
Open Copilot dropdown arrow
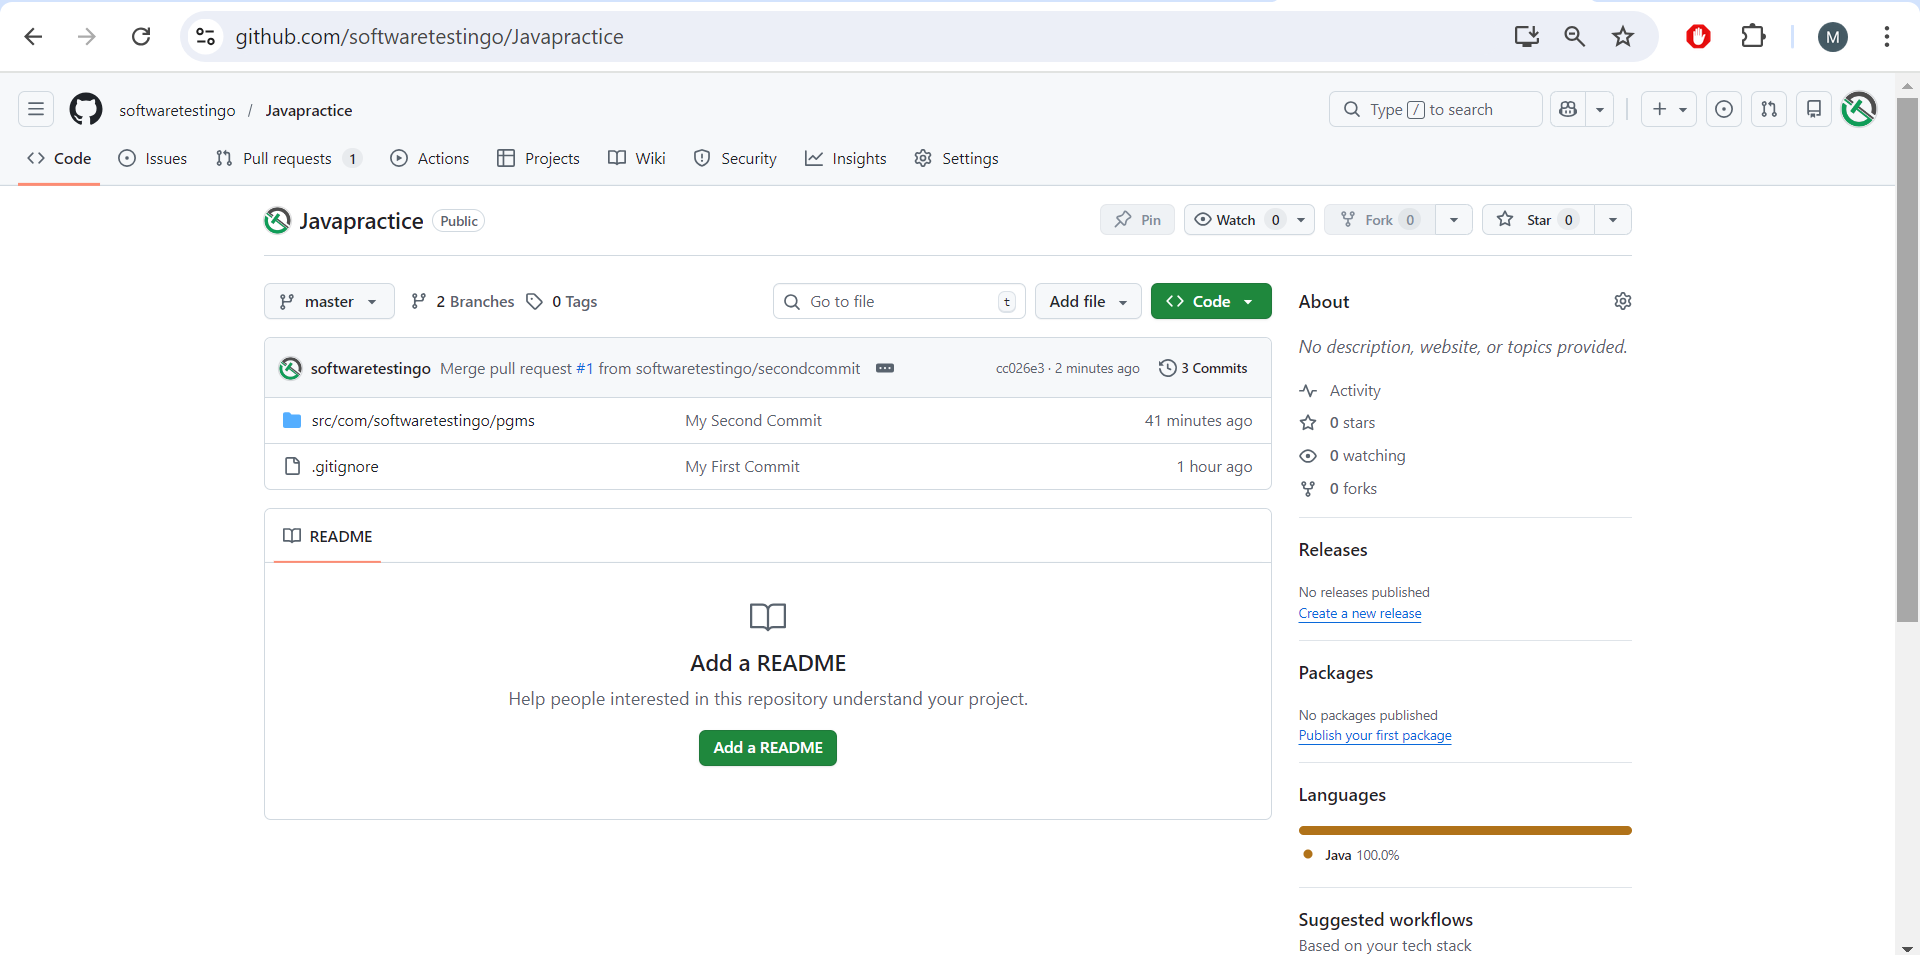click(1600, 109)
